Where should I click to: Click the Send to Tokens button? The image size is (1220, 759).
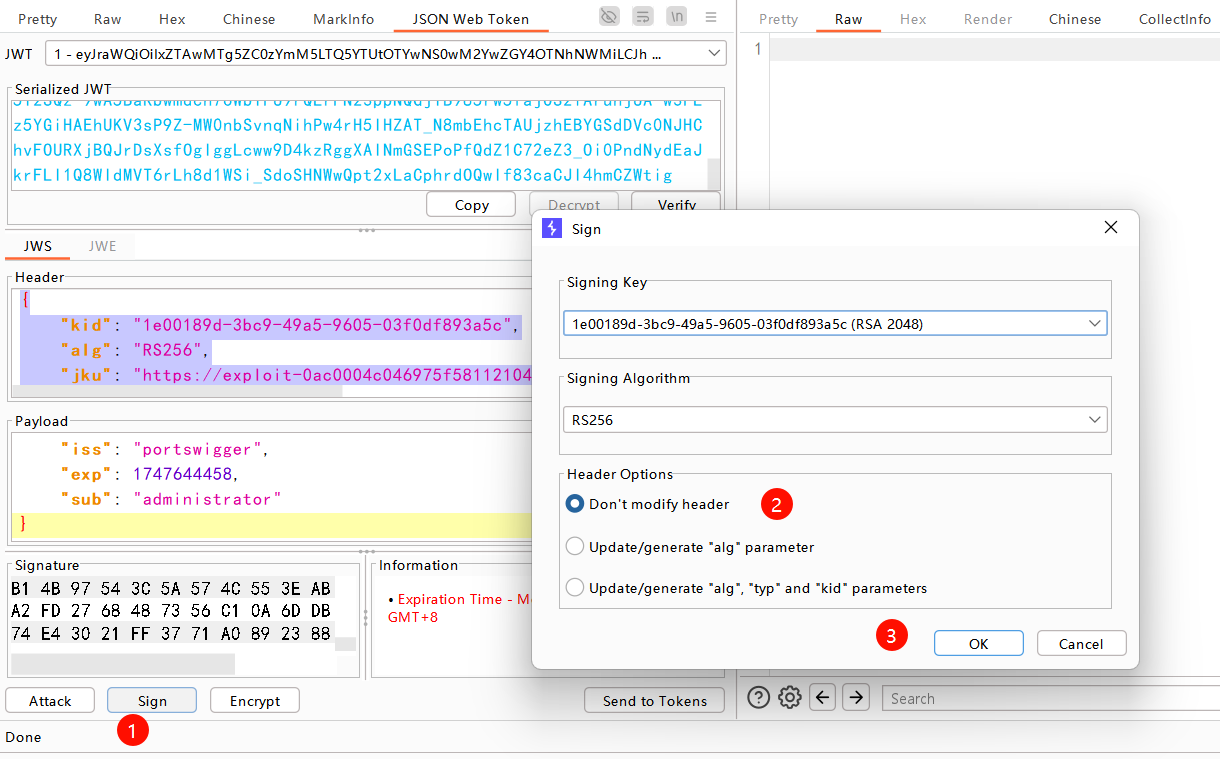pyautogui.click(x=654, y=701)
